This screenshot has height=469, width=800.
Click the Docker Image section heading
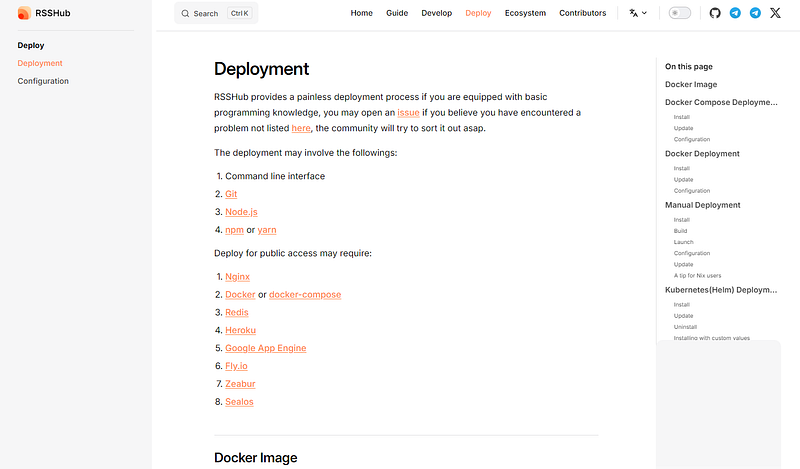[x=256, y=458]
